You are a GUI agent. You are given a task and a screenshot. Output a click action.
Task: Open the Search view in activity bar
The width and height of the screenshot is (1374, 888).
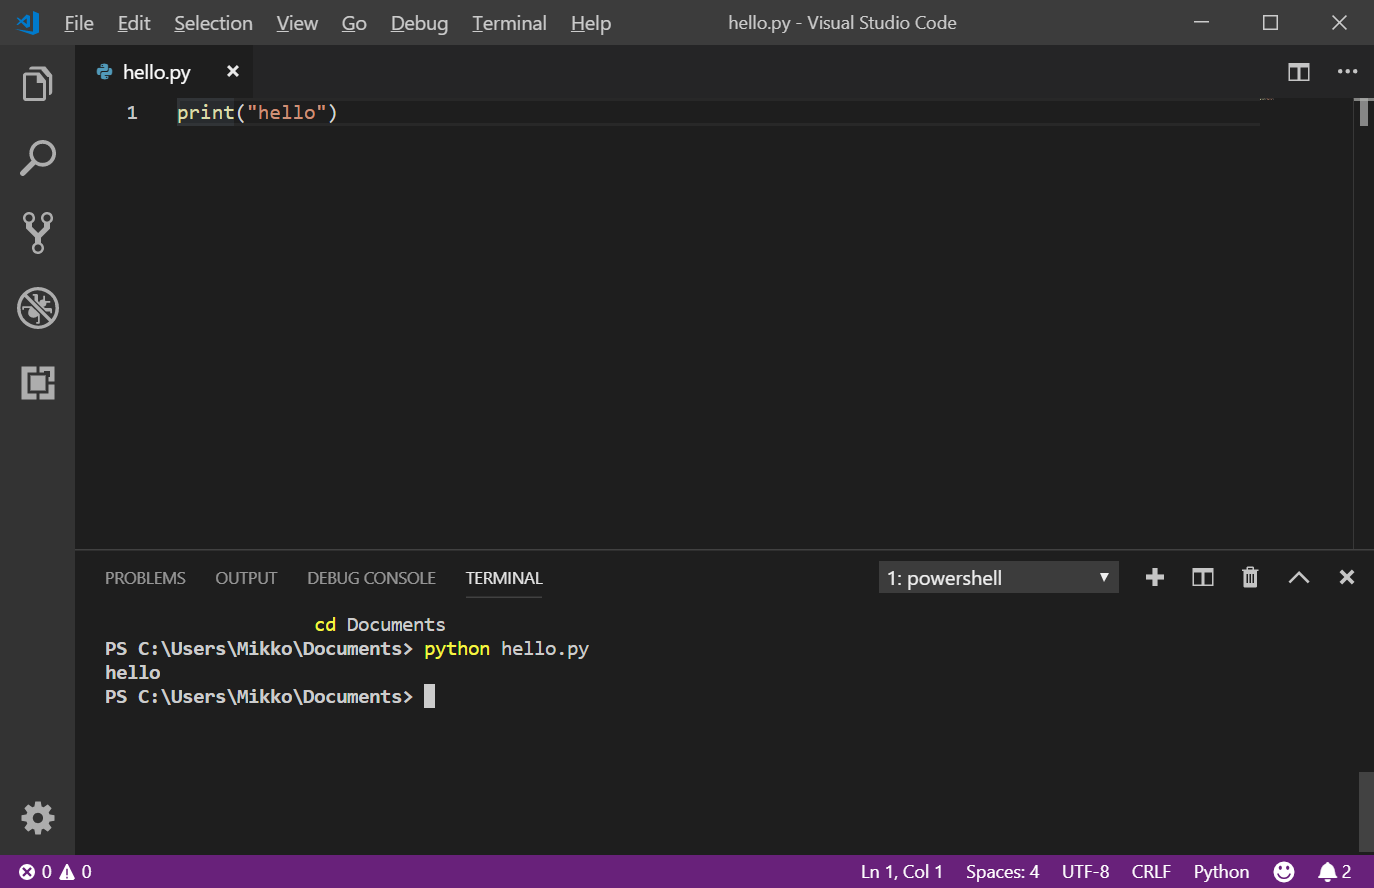coord(37,158)
